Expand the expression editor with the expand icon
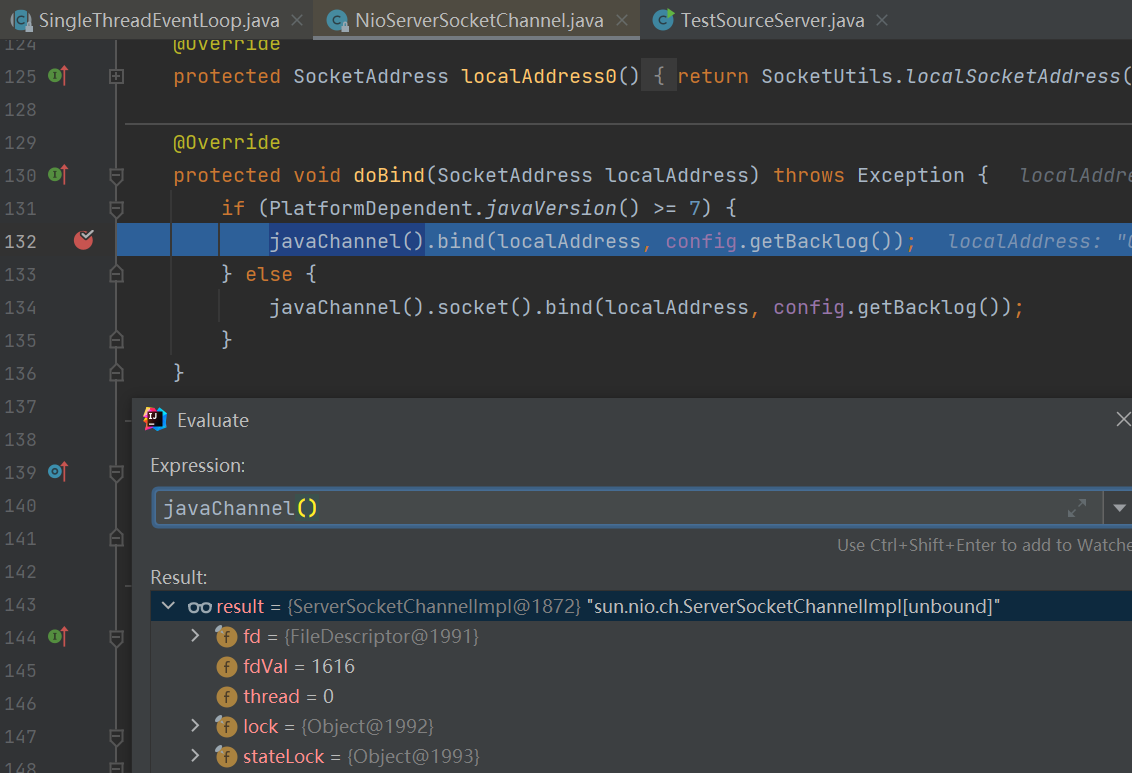This screenshot has height=773, width=1132. (x=1077, y=508)
